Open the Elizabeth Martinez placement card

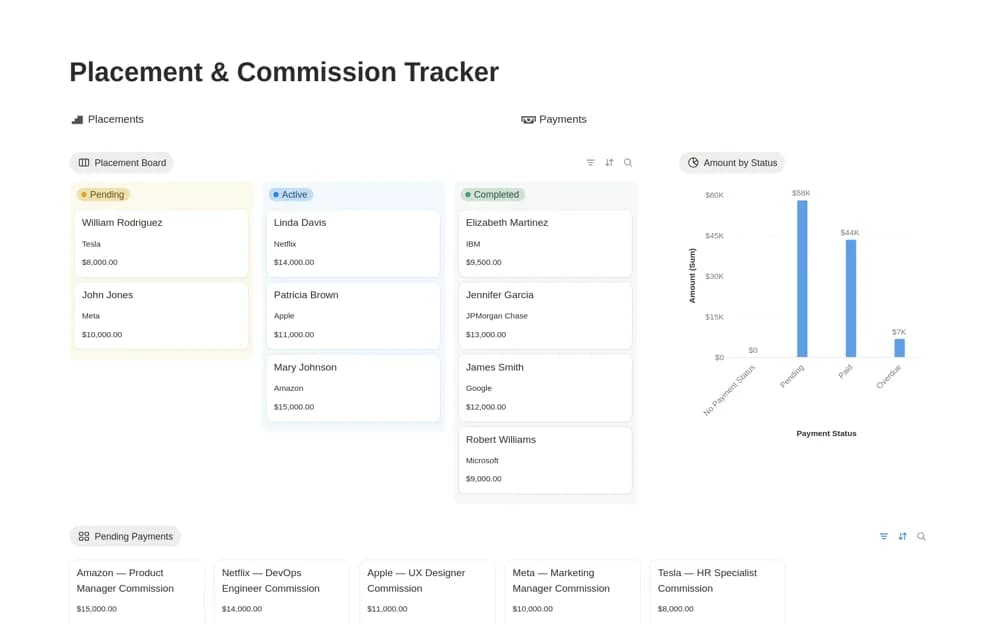[545, 243]
